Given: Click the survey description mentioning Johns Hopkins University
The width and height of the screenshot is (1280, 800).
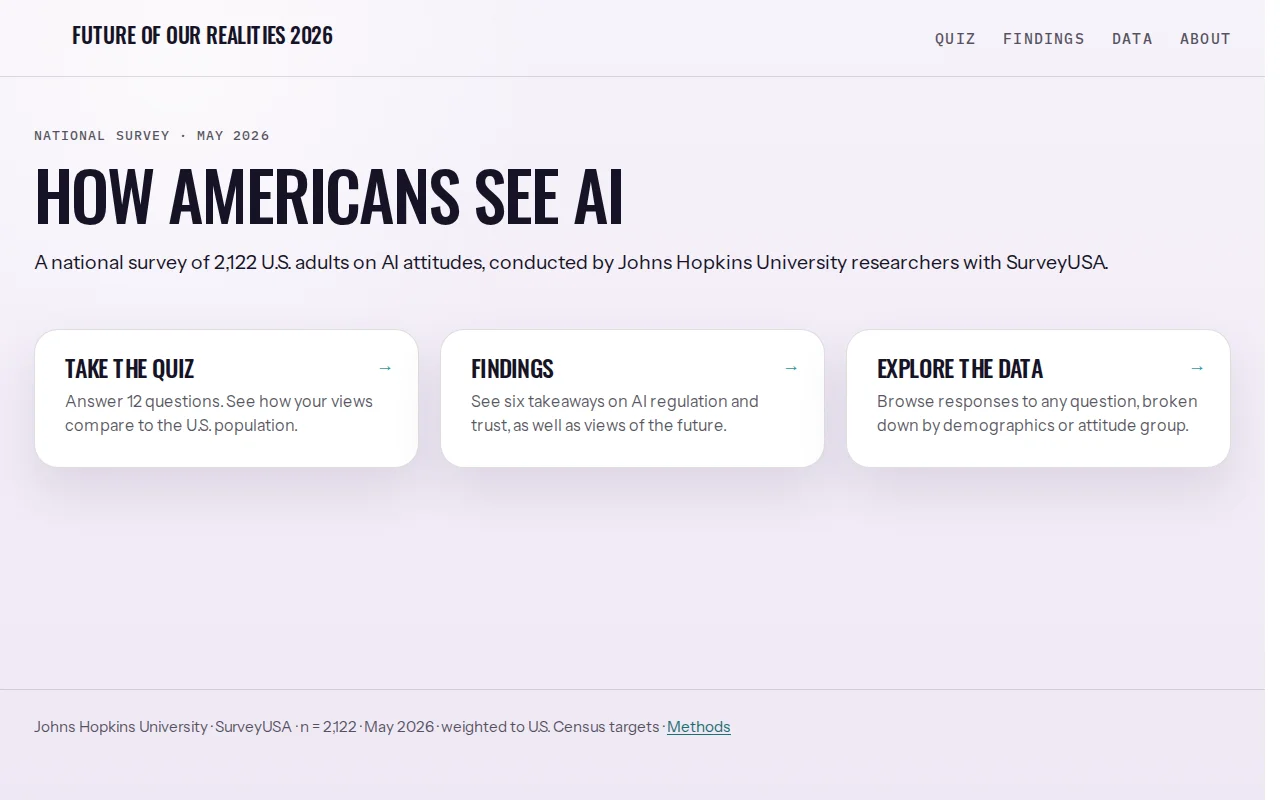Looking at the screenshot, I should [571, 263].
